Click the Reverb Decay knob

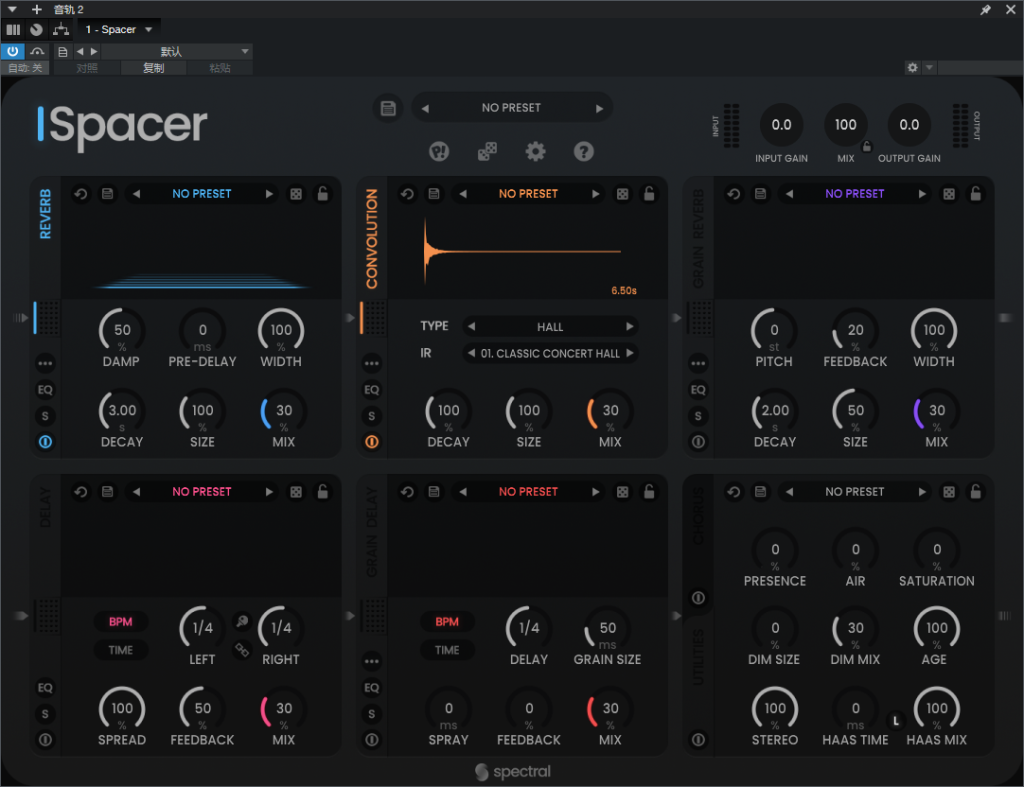point(122,411)
